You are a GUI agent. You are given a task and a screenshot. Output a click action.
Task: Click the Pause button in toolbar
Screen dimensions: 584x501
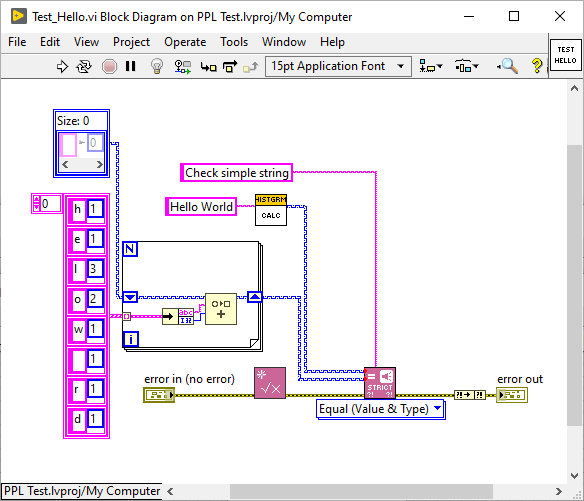130,66
